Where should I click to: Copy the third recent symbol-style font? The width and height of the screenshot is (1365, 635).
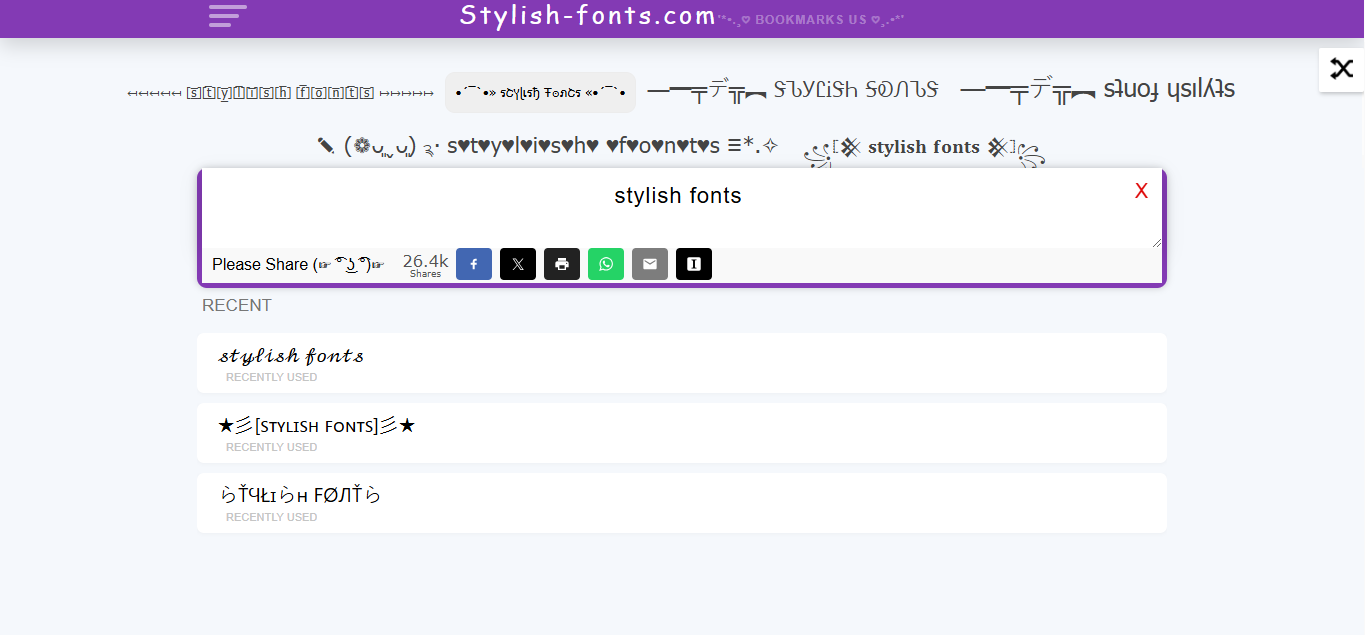682,503
